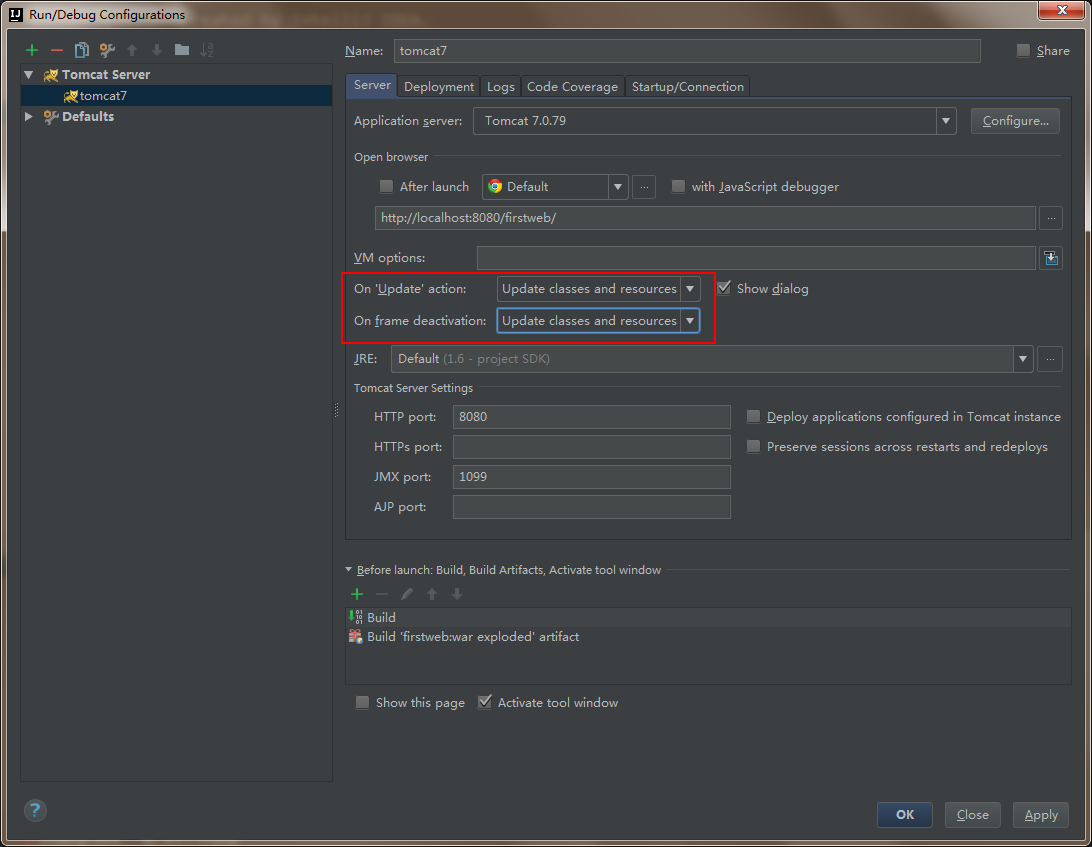Remove before launch task minus icon
Image resolution: width=1092 pixels, height=847 pixels.
click(382, 594)
